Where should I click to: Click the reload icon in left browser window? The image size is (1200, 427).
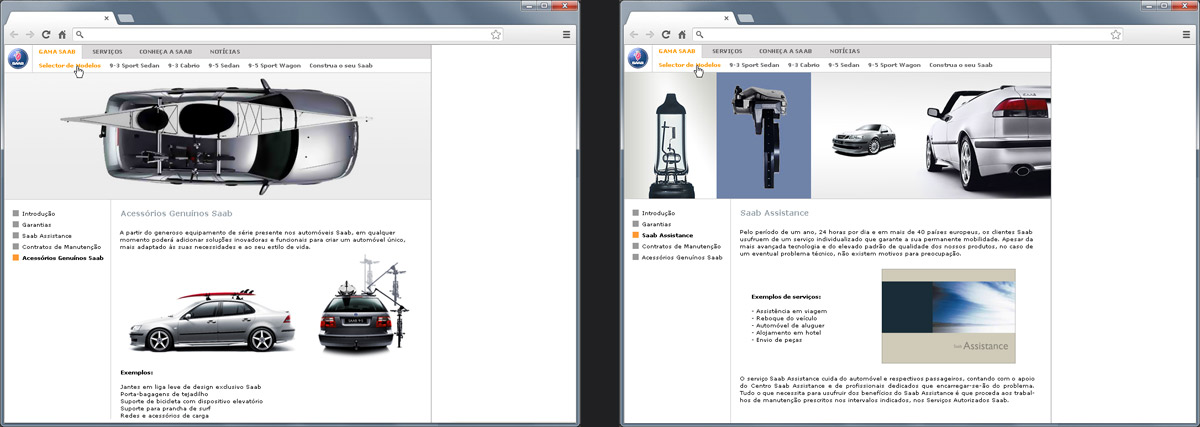46,34
